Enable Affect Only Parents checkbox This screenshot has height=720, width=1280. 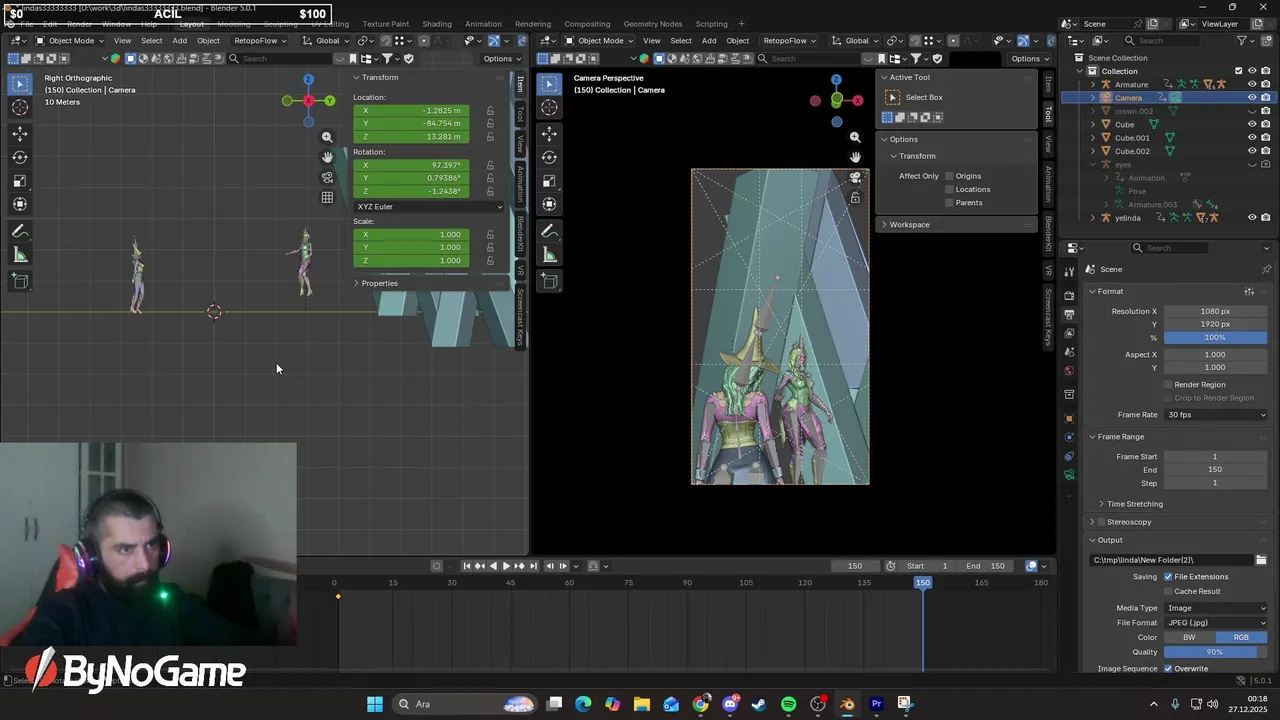tap(949, 203)
